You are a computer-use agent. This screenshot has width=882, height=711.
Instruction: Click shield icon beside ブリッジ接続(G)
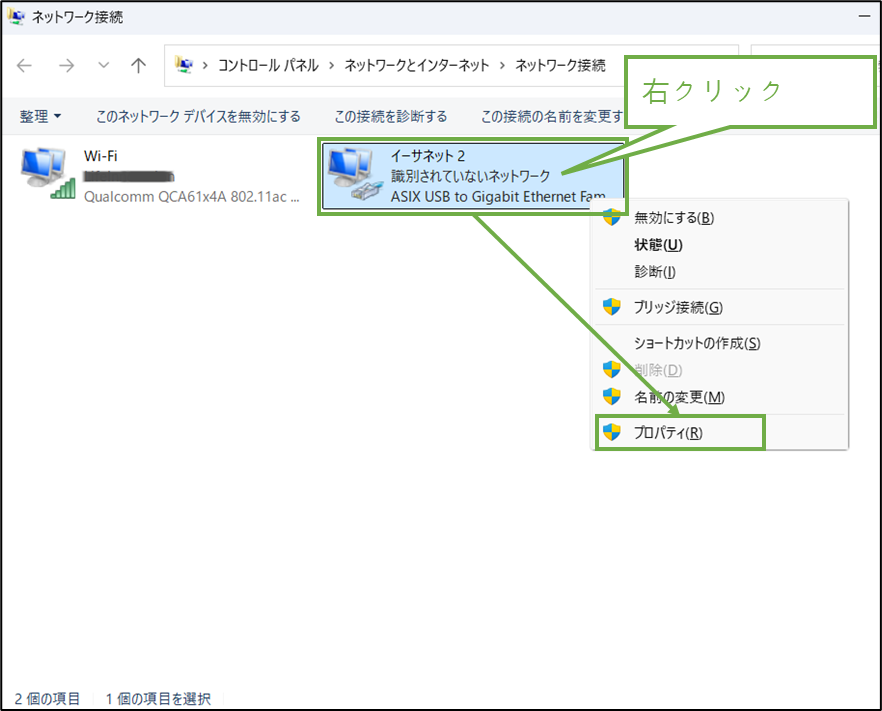611,307
